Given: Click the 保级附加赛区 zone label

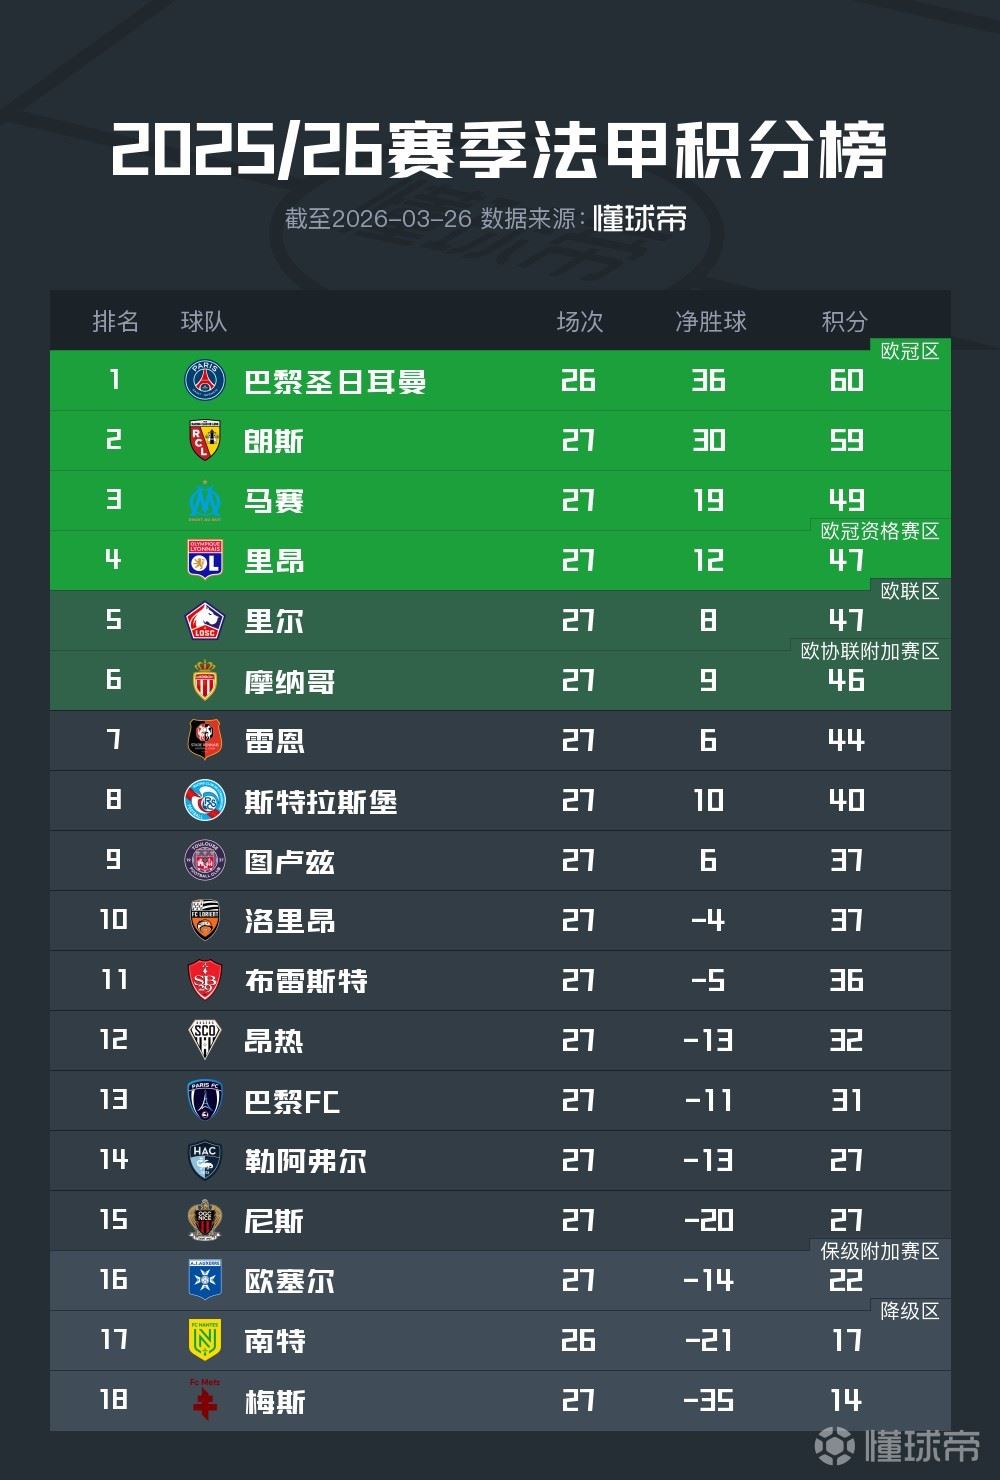Looking at the screenshot, I should (x=880, y=1251).
